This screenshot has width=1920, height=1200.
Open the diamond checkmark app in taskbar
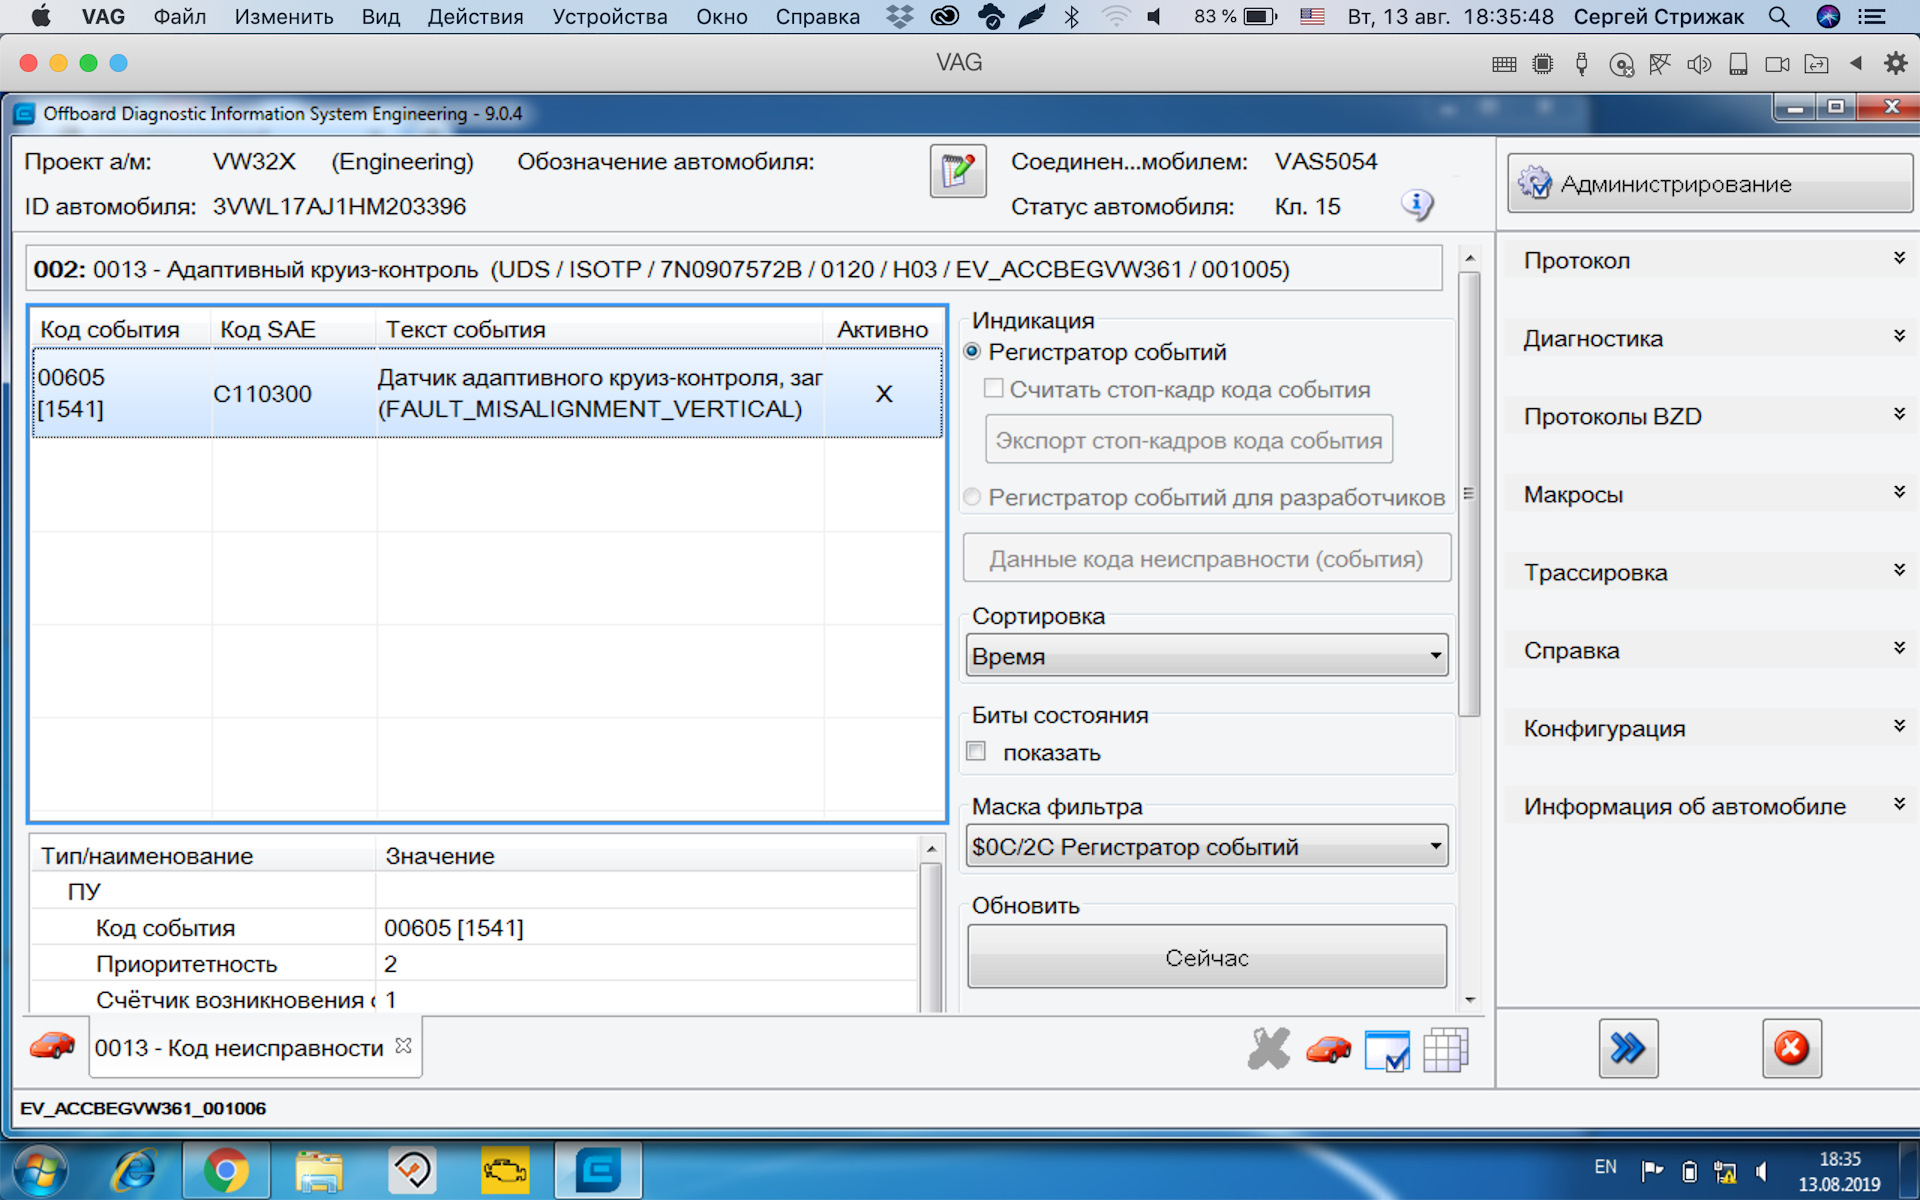pos(412,1170)
